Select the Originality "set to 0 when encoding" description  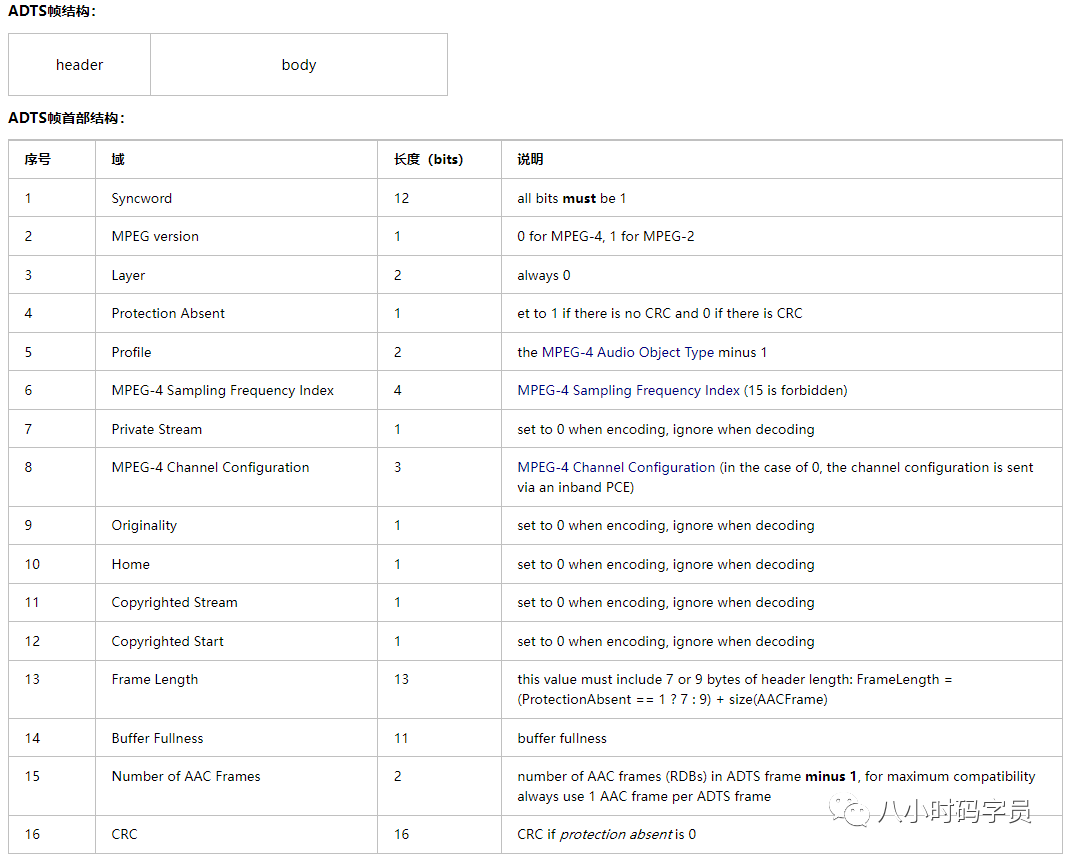[x=666, y=525]
